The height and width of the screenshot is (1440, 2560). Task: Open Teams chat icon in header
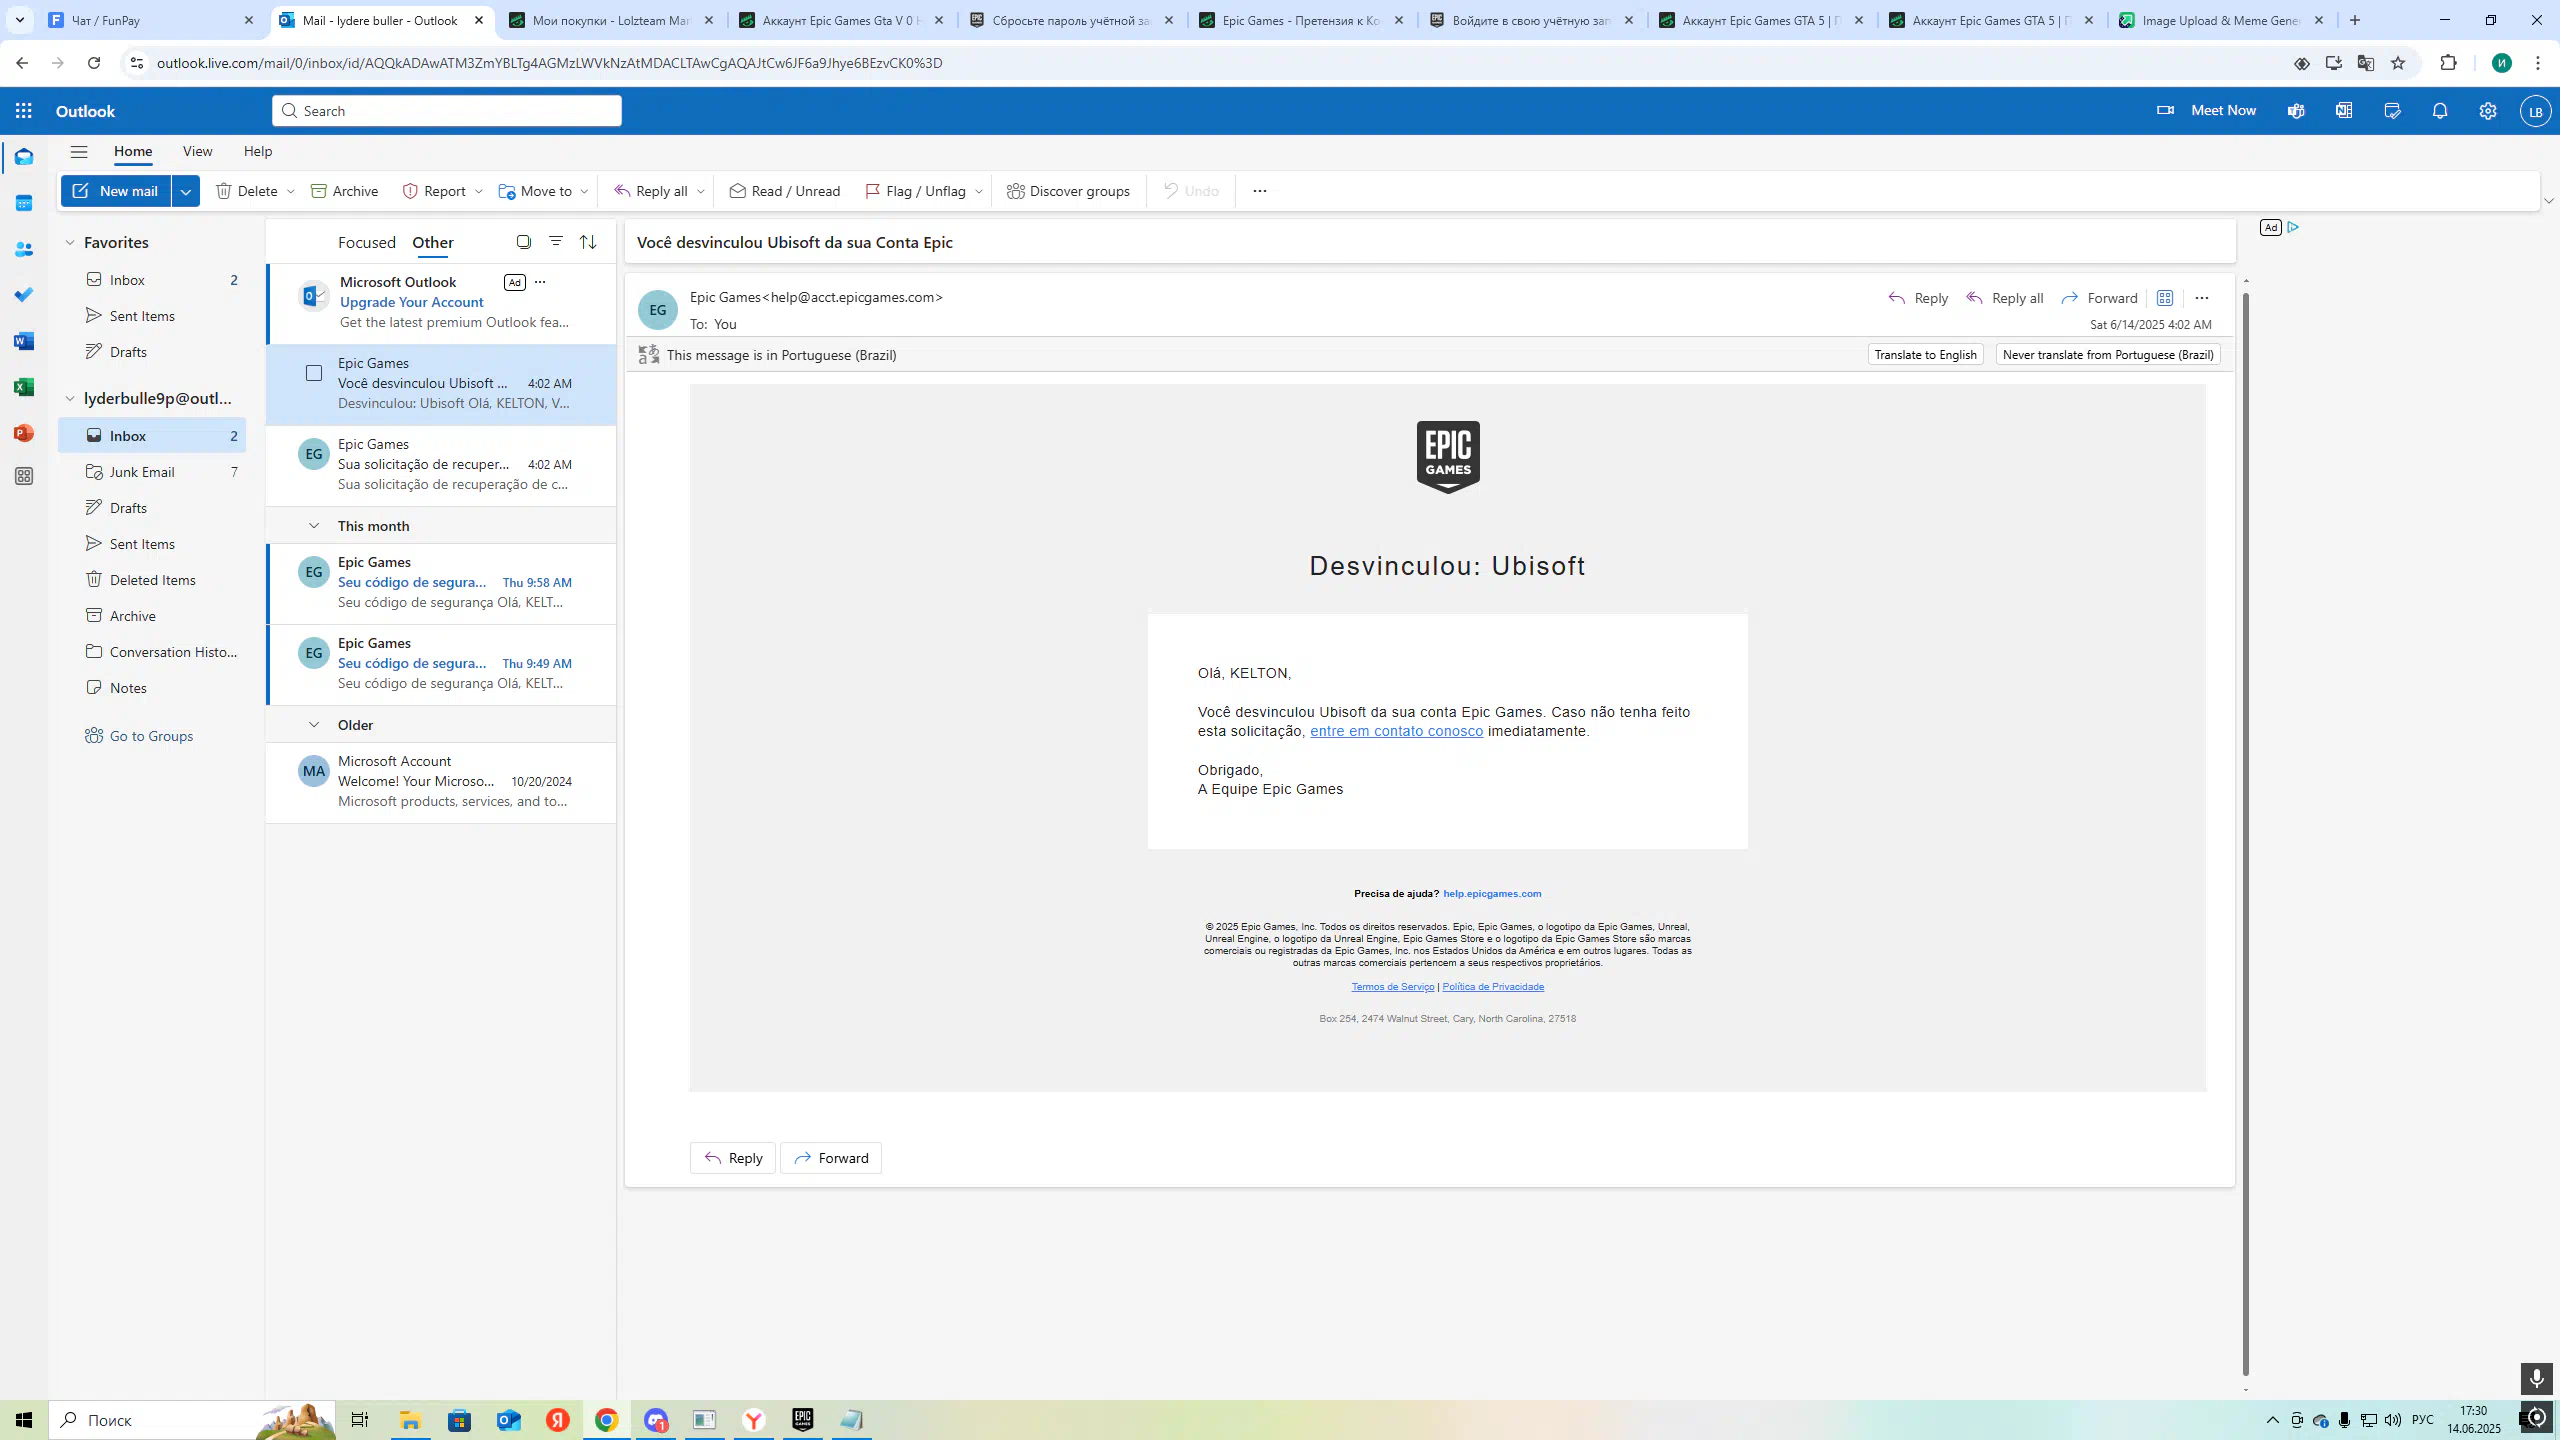[x=2296, y=111]
